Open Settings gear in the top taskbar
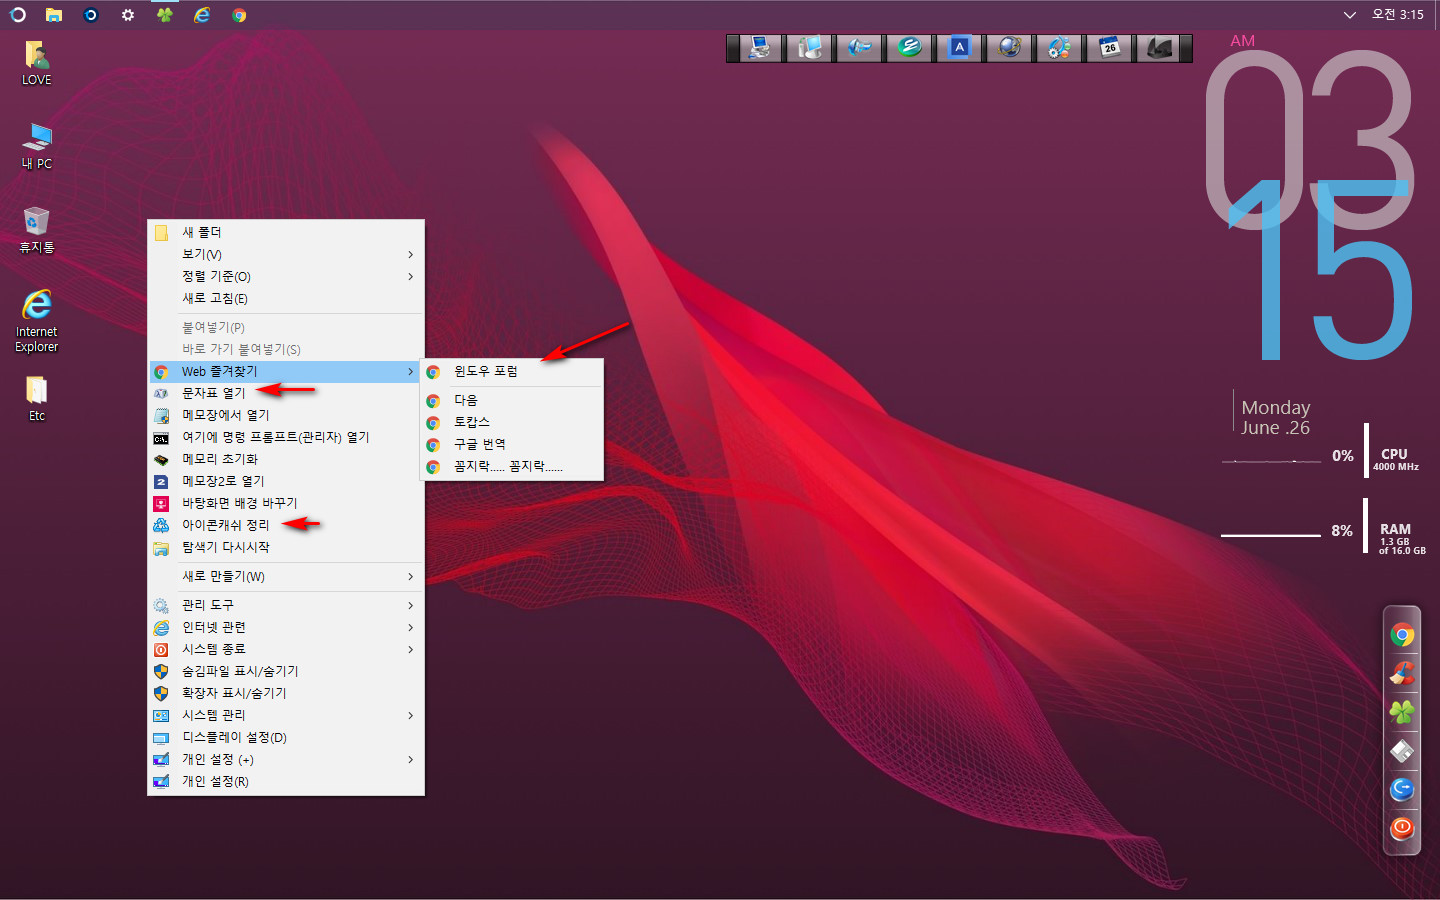Viewport: 1440px width, 900px height. (128, 15)
